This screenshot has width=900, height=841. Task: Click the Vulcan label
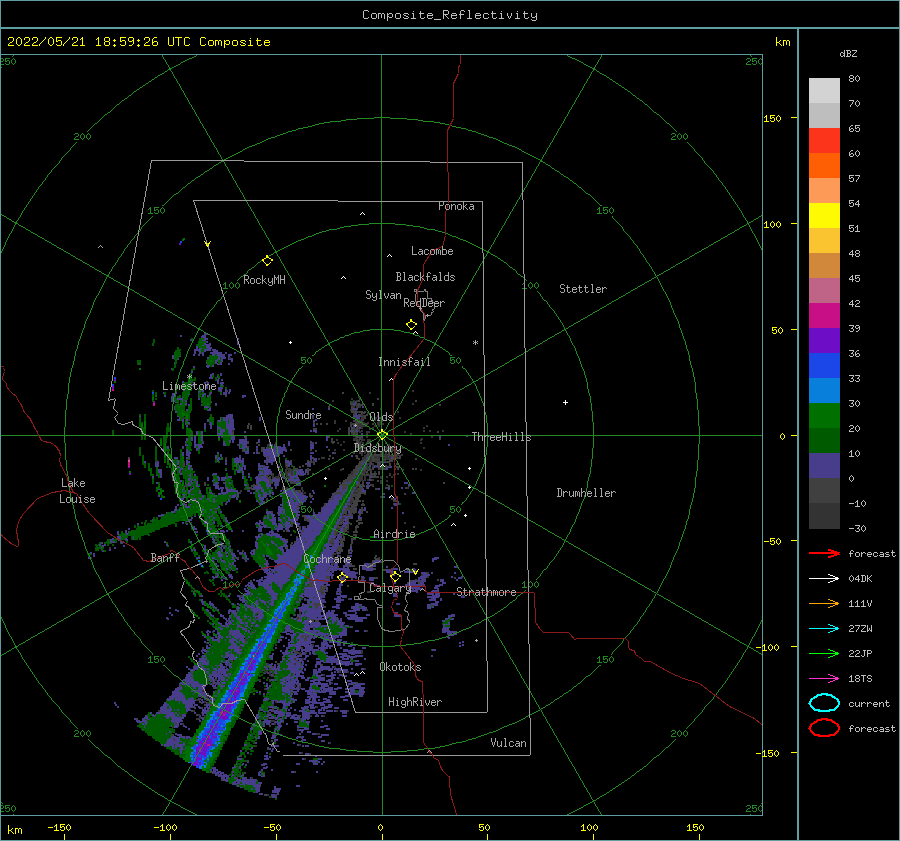point(509,743)
